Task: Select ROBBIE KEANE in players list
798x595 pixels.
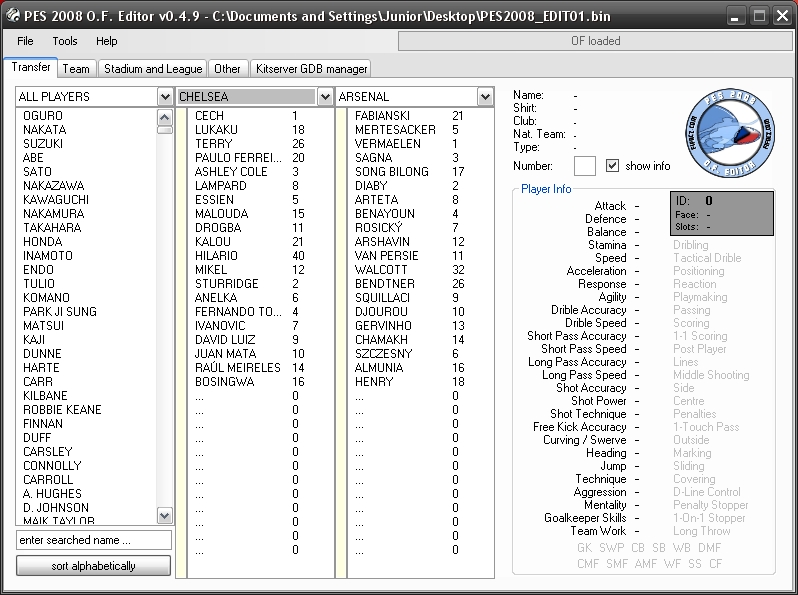Action: (62, 410)
